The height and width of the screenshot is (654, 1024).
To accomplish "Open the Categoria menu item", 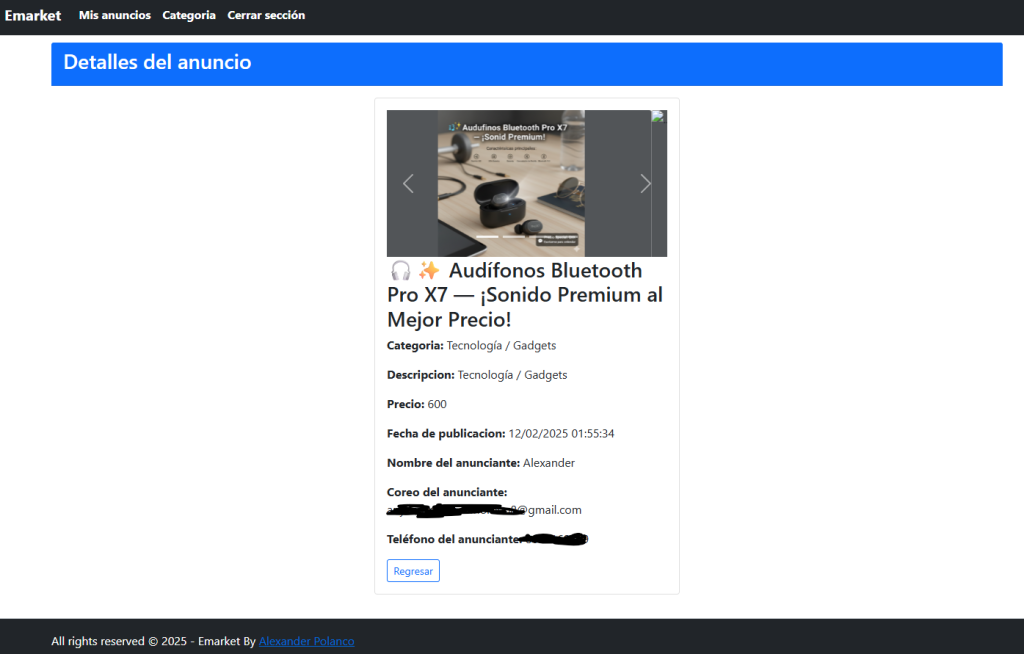I will (189, 15).
